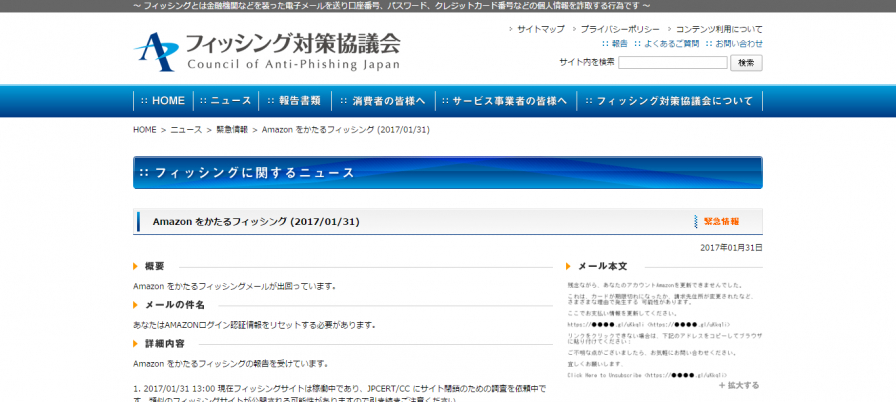
Task: Click the メール本文 section heading
Action: point(602,267)
